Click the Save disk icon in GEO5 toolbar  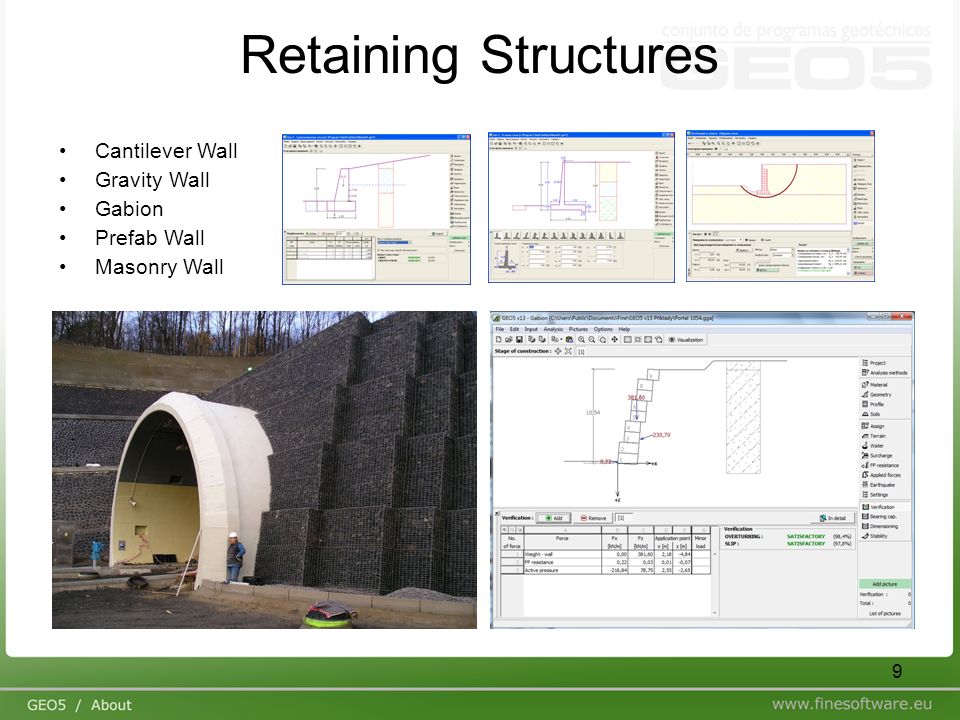[x=519, y=339]
